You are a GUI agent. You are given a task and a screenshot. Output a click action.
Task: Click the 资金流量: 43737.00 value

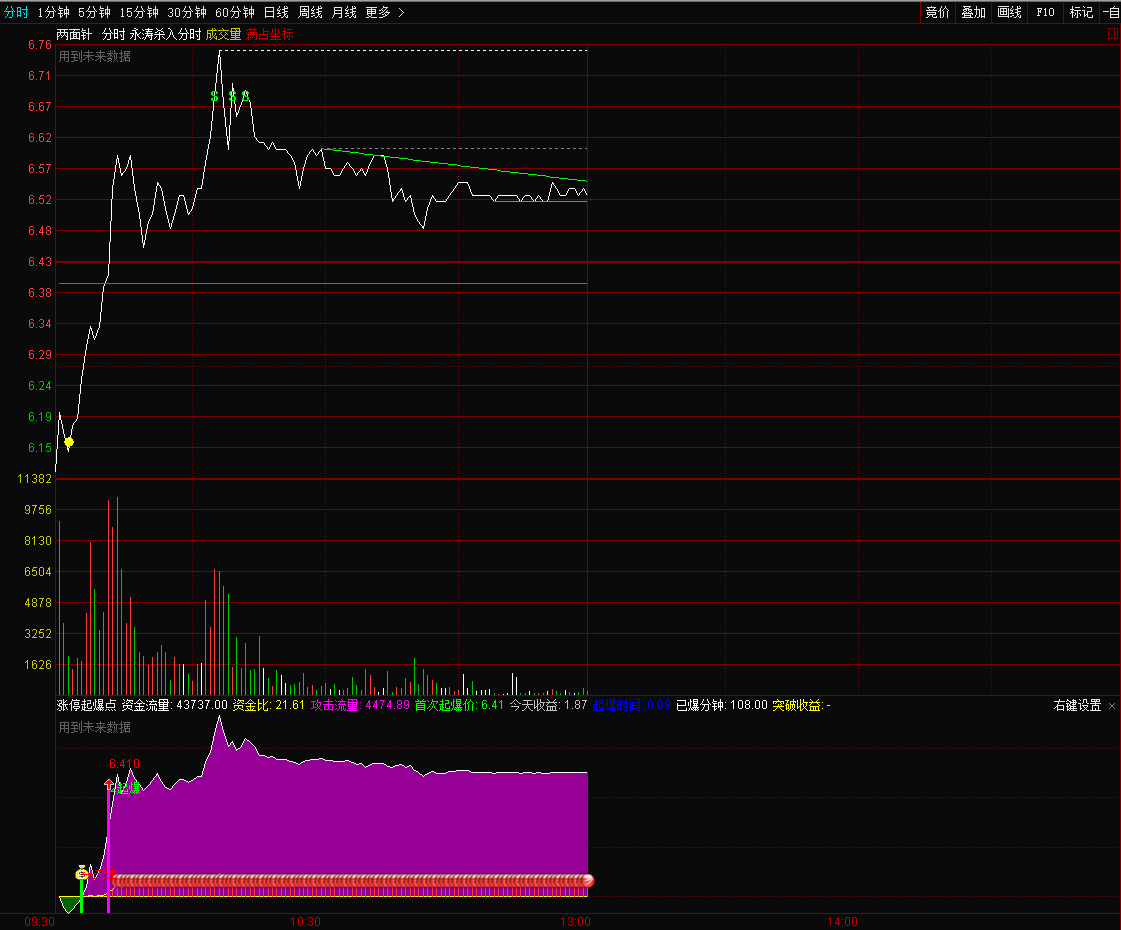coord(174,706)
